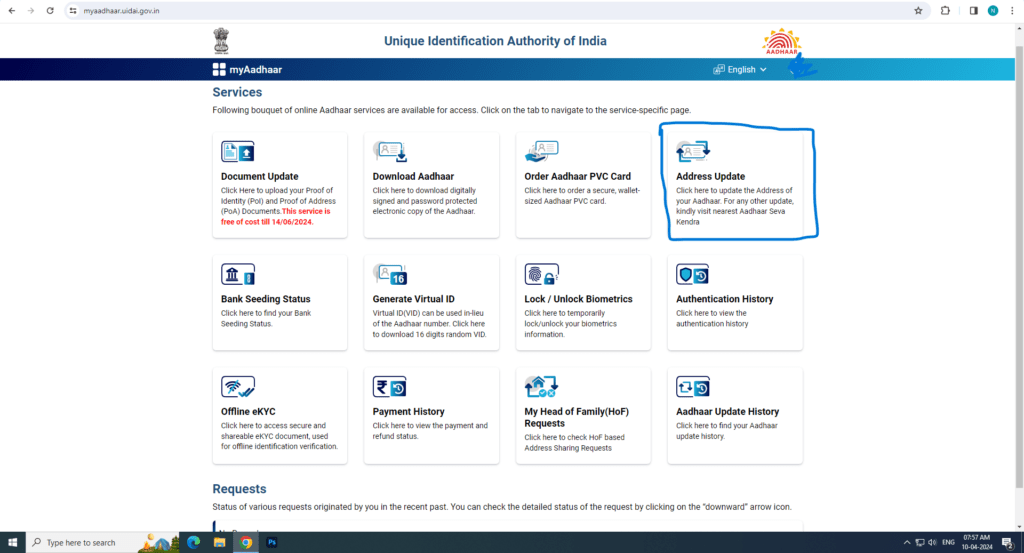Open the Windows Start menu

12,542
